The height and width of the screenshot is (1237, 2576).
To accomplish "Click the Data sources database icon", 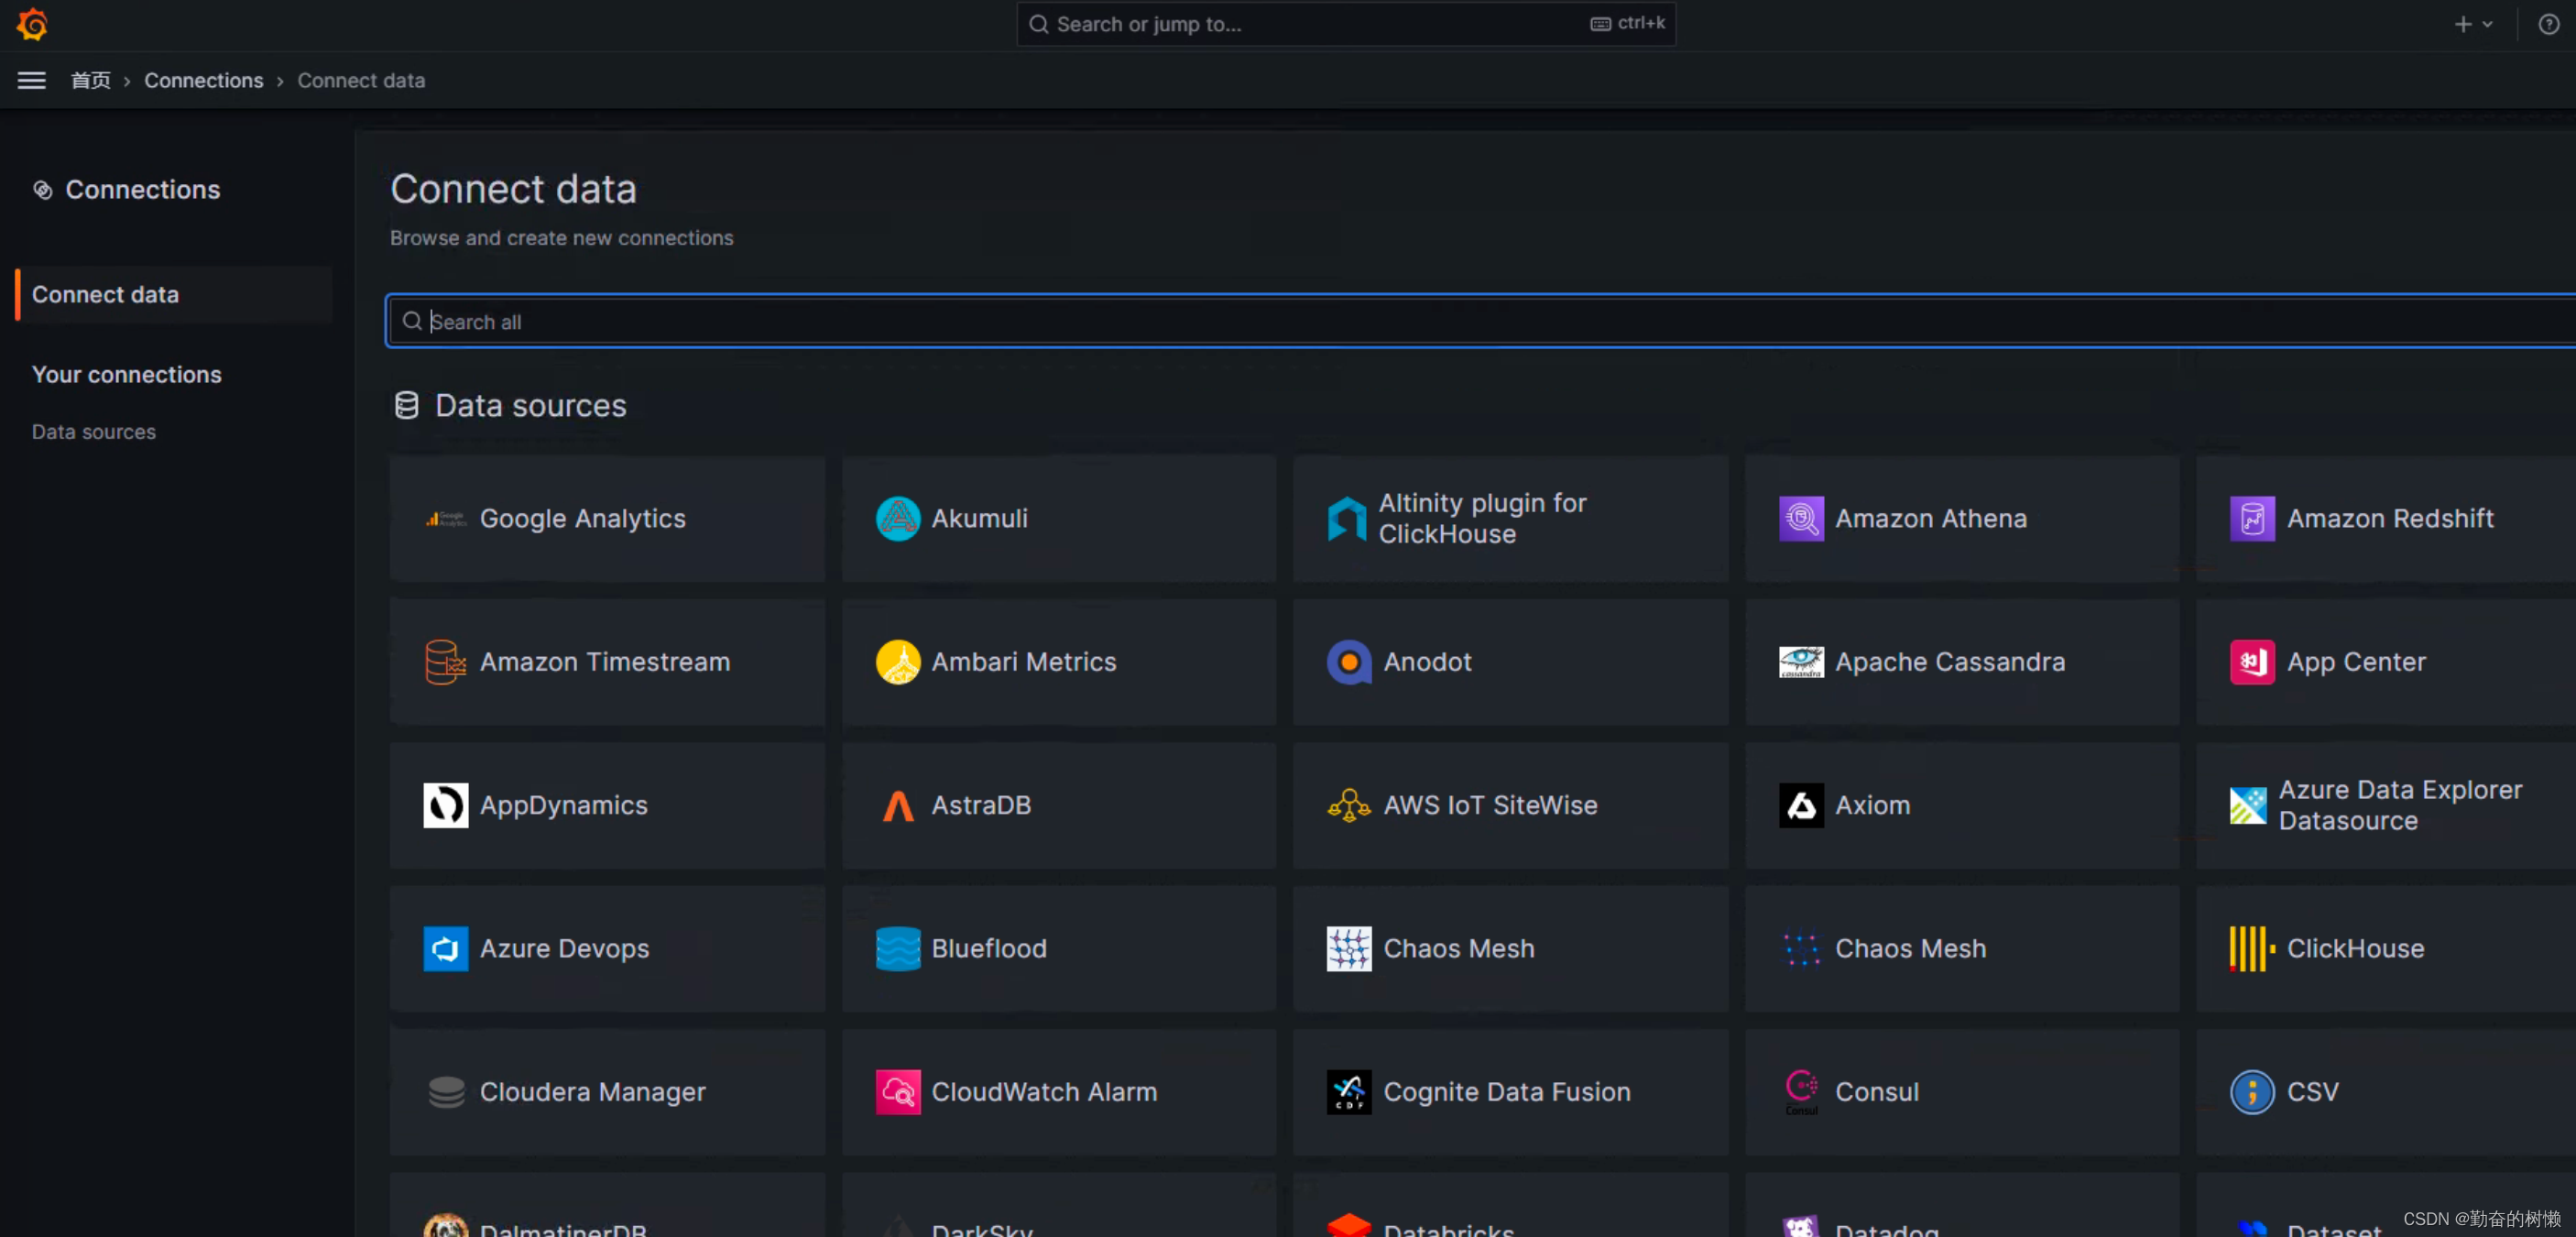I will [x=406, y=405].
